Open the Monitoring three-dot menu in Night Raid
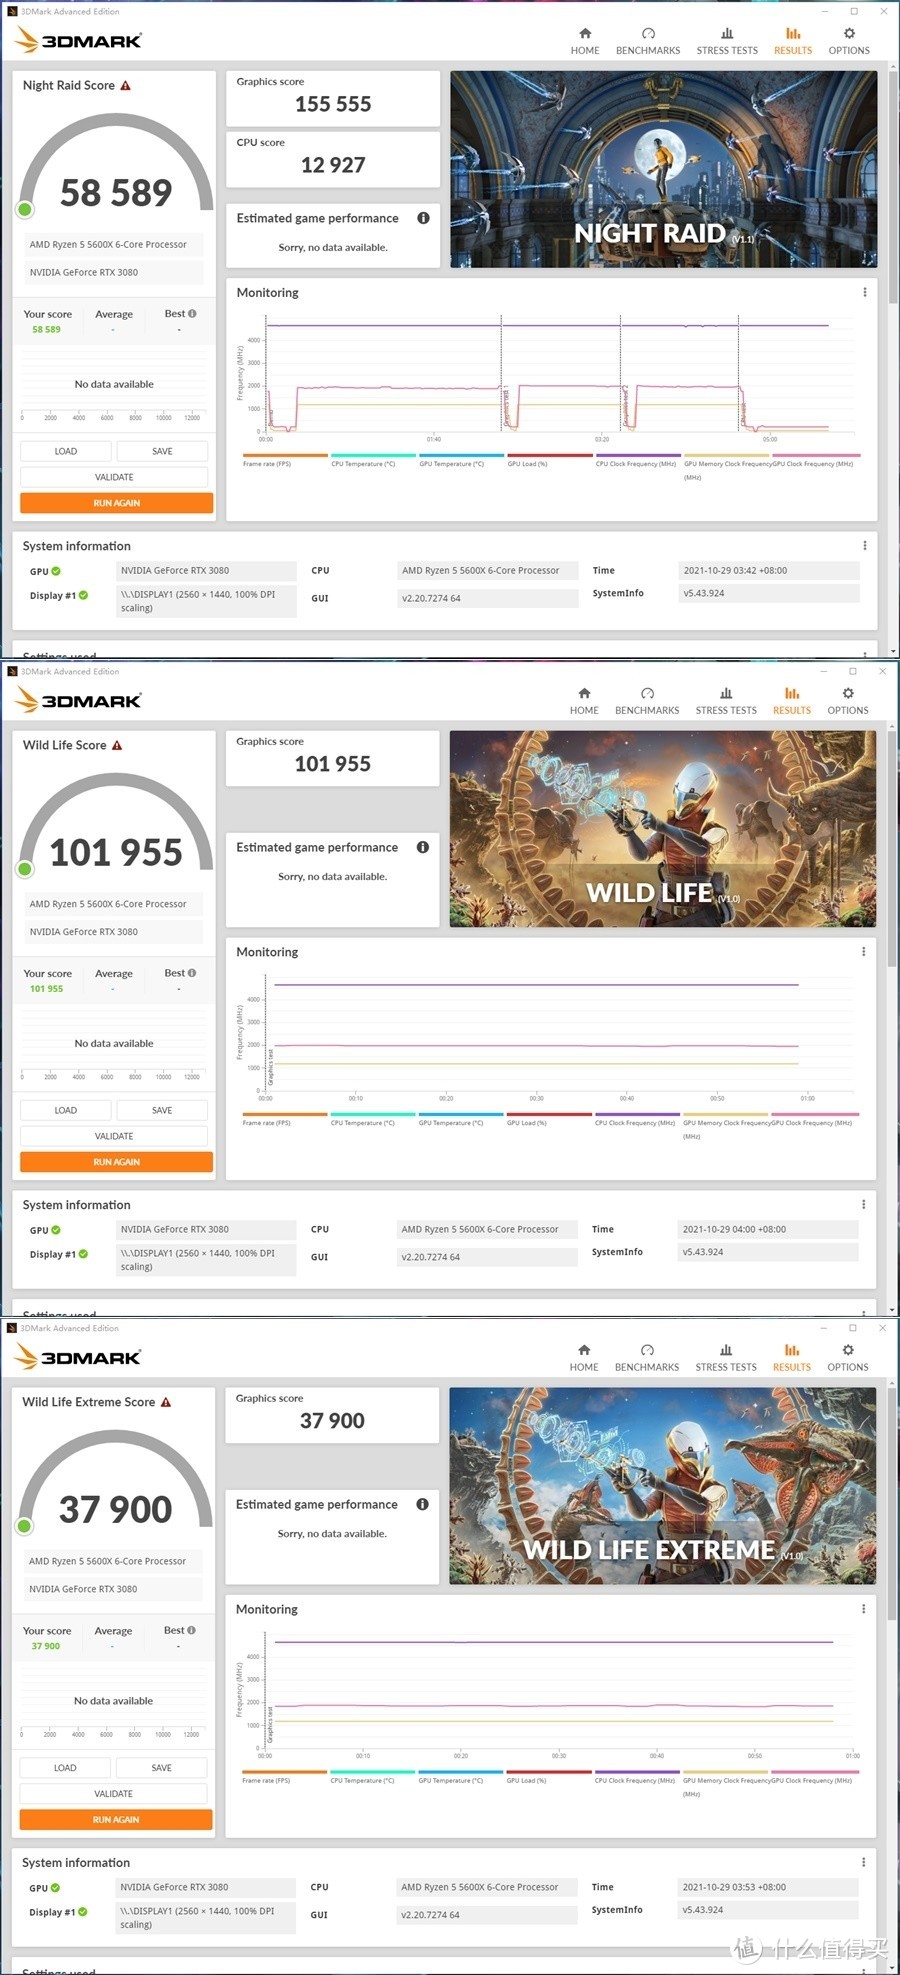This screenshot has width=900, height=1975. (x=864, y=293)
